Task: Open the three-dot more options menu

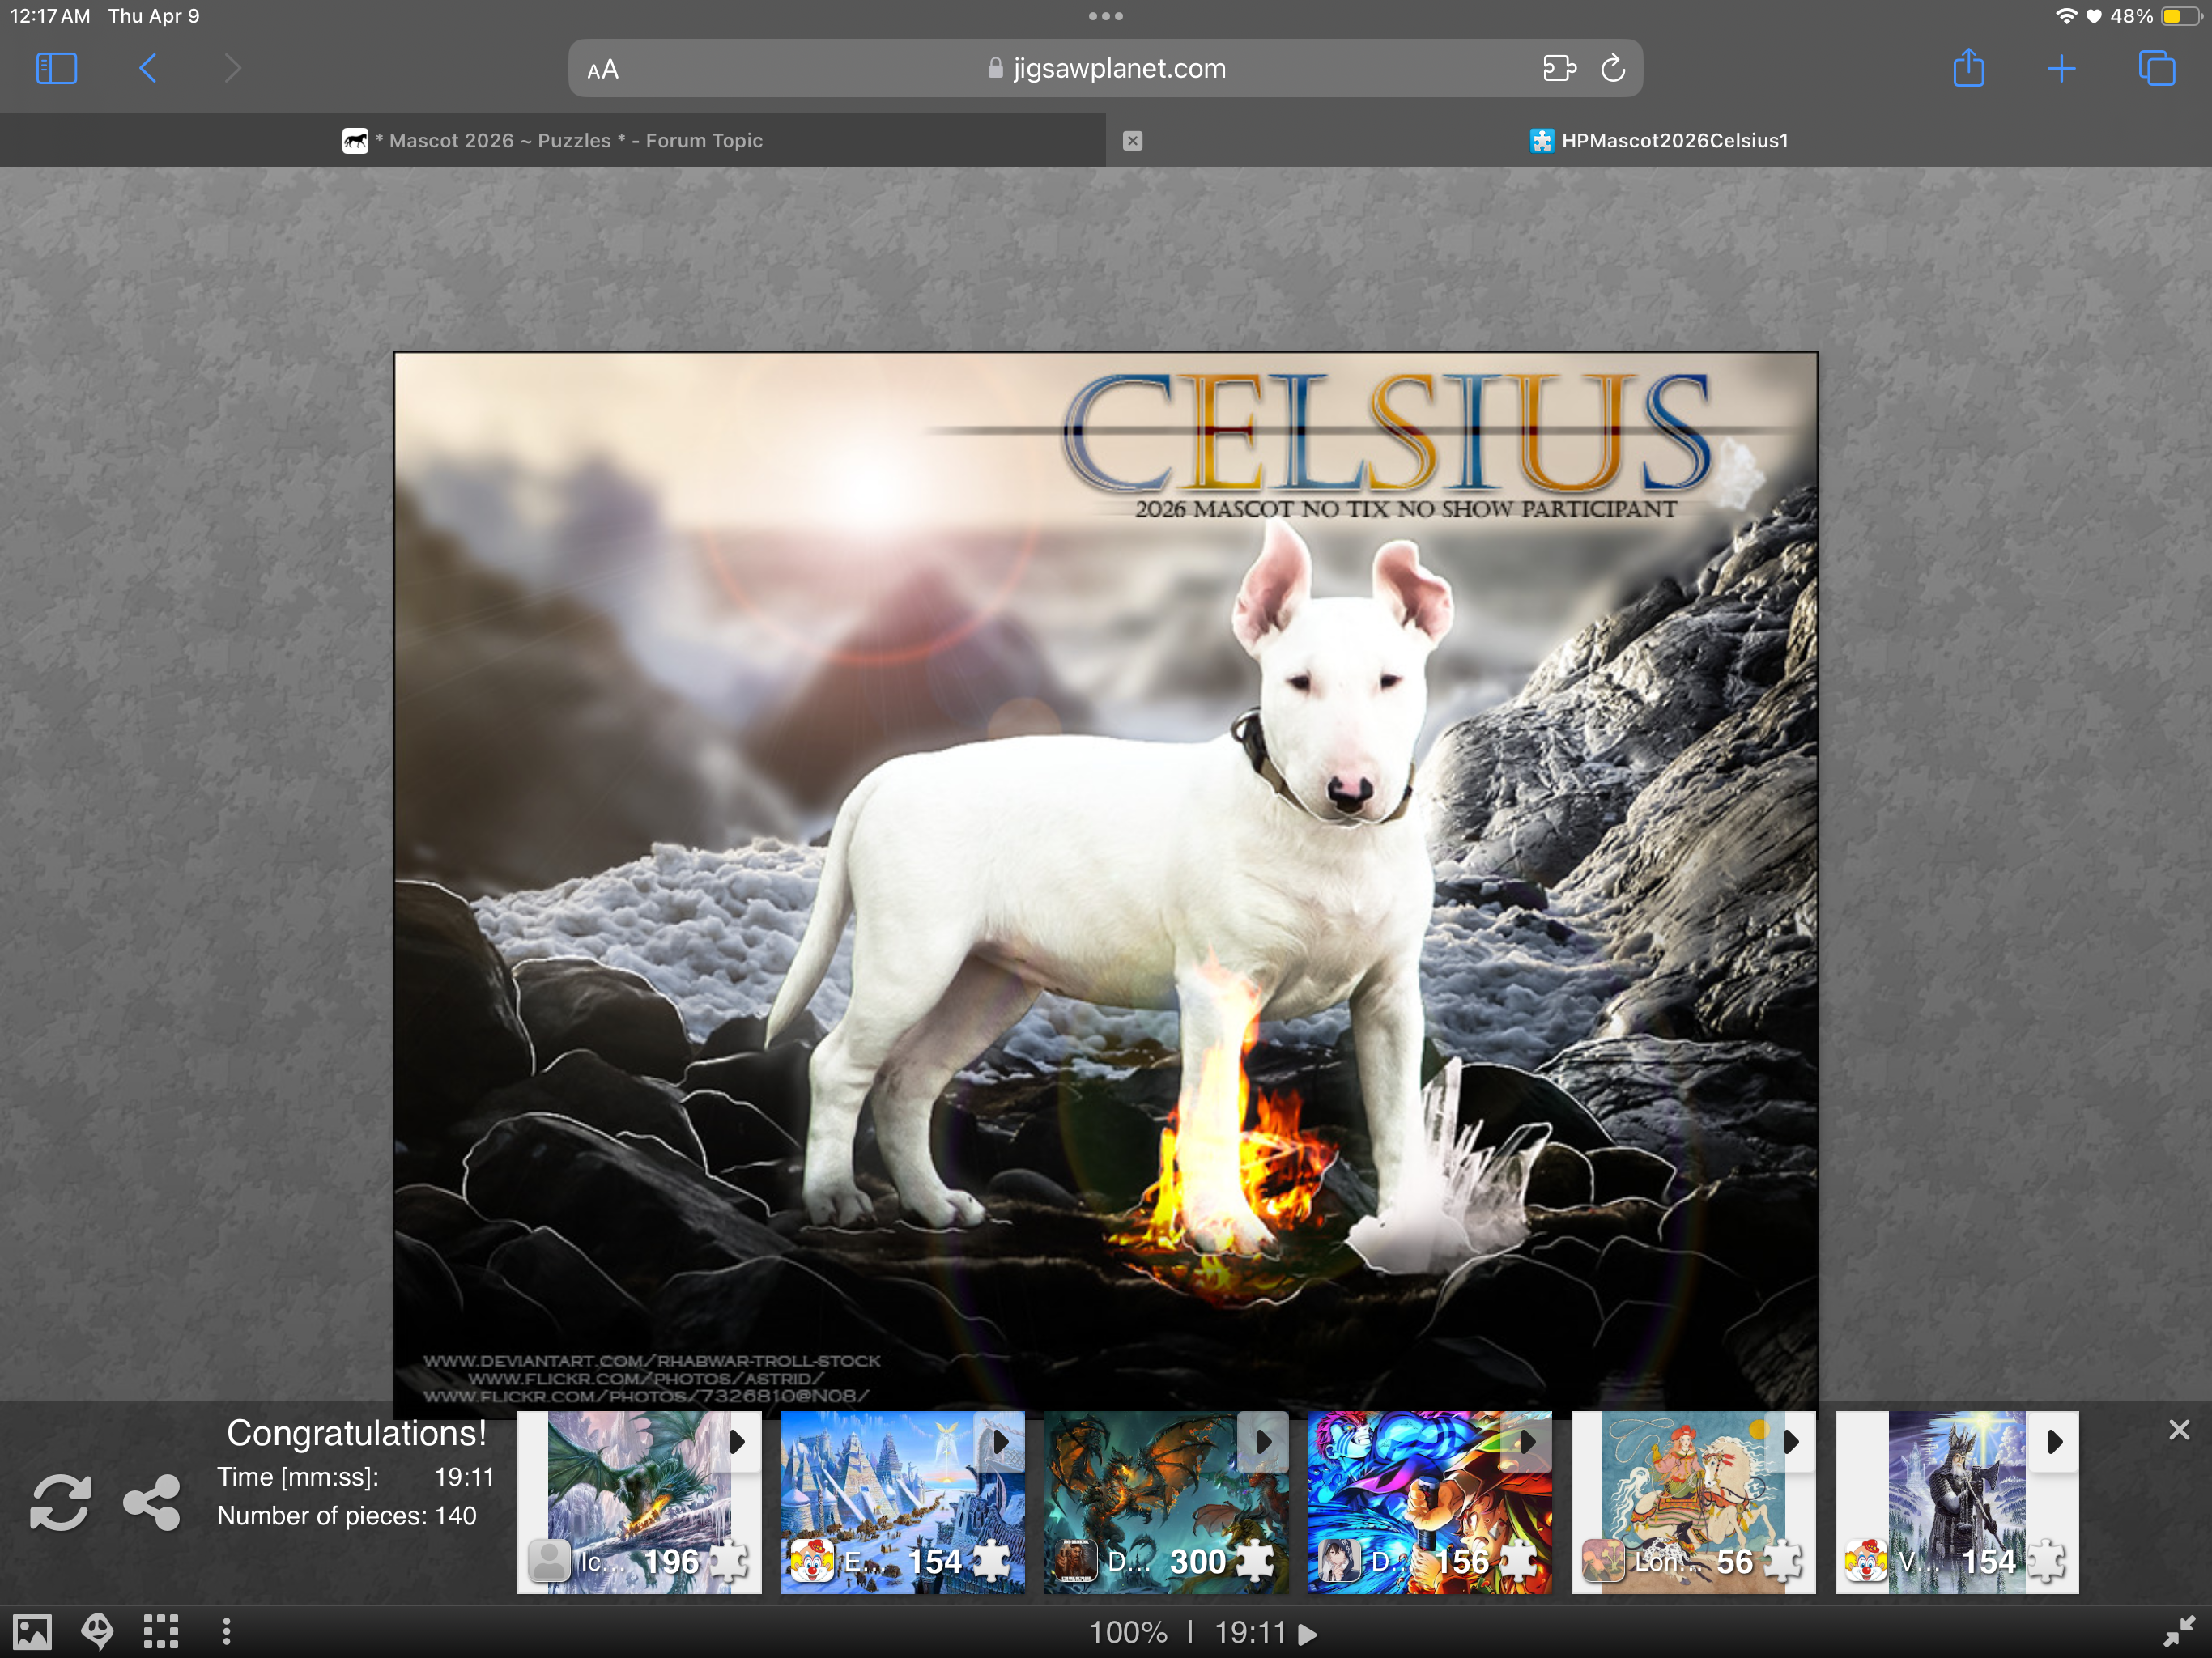Action: pyautogui.click(x=227, y=1632)
